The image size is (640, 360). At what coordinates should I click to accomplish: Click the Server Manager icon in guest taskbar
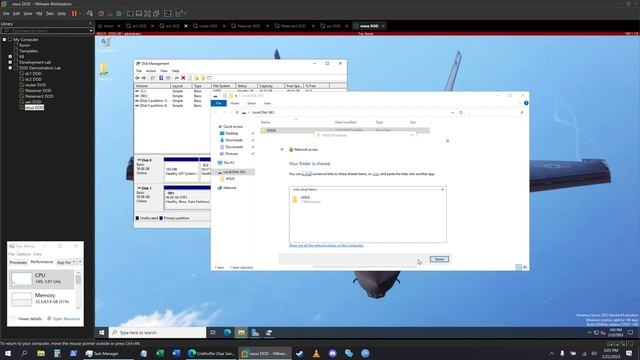255,333
